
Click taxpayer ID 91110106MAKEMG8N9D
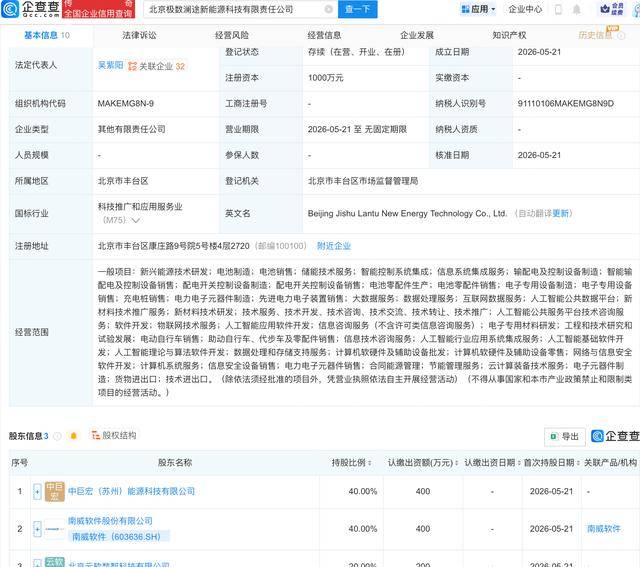click(x=566, y=104)
